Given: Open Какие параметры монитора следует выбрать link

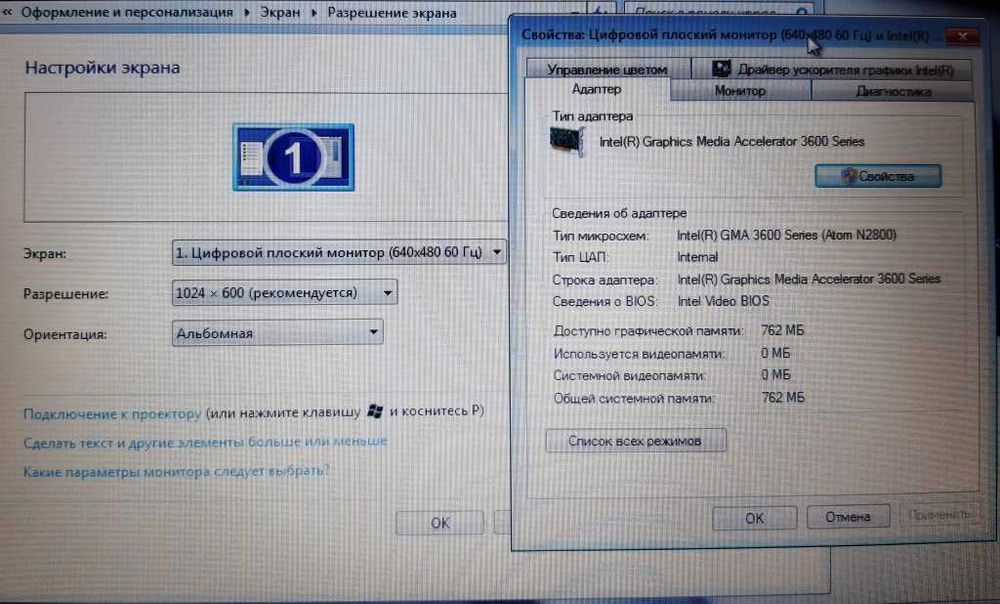Looking at the screenshot, I should (176, 471).
